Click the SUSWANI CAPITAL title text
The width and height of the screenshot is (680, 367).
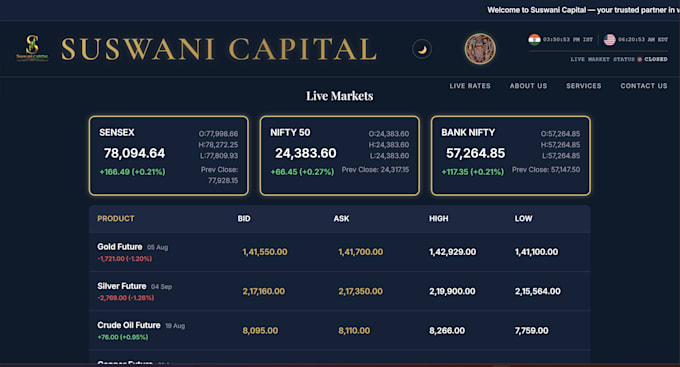coord(219,49)
